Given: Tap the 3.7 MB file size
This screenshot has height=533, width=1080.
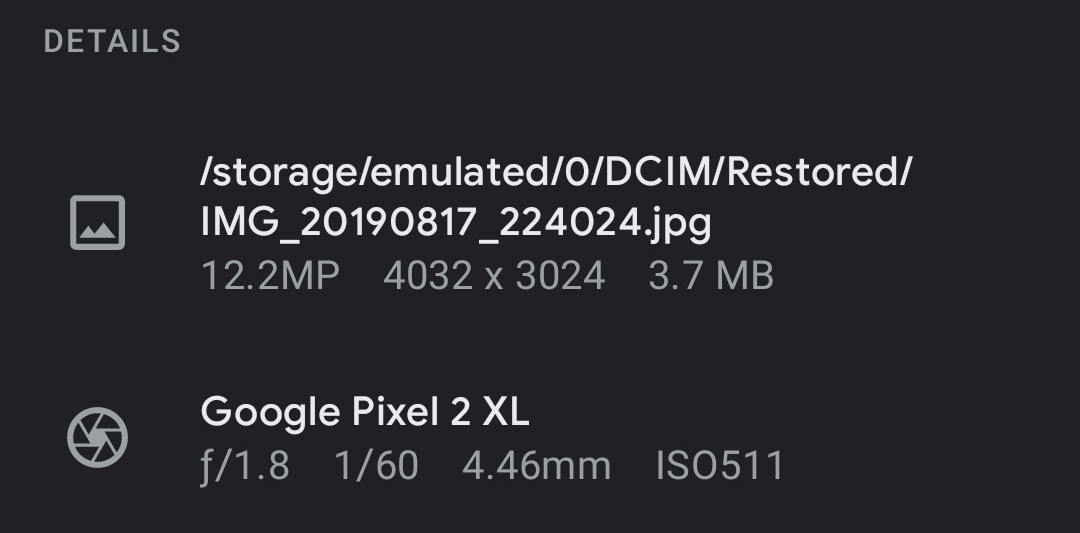Looking at the screenshot, I should click(711, 276).
